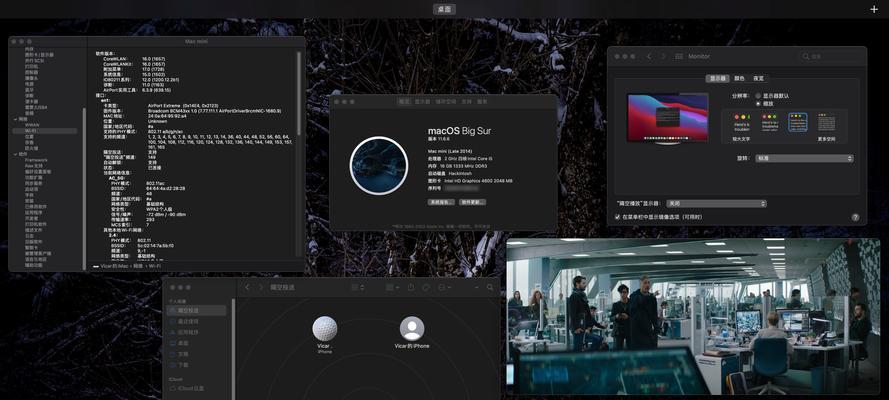The image size is (889, 400).
Task: Click the golf ball Vicar iPhone AirDrop device
Action: click(x=325, y=329)
